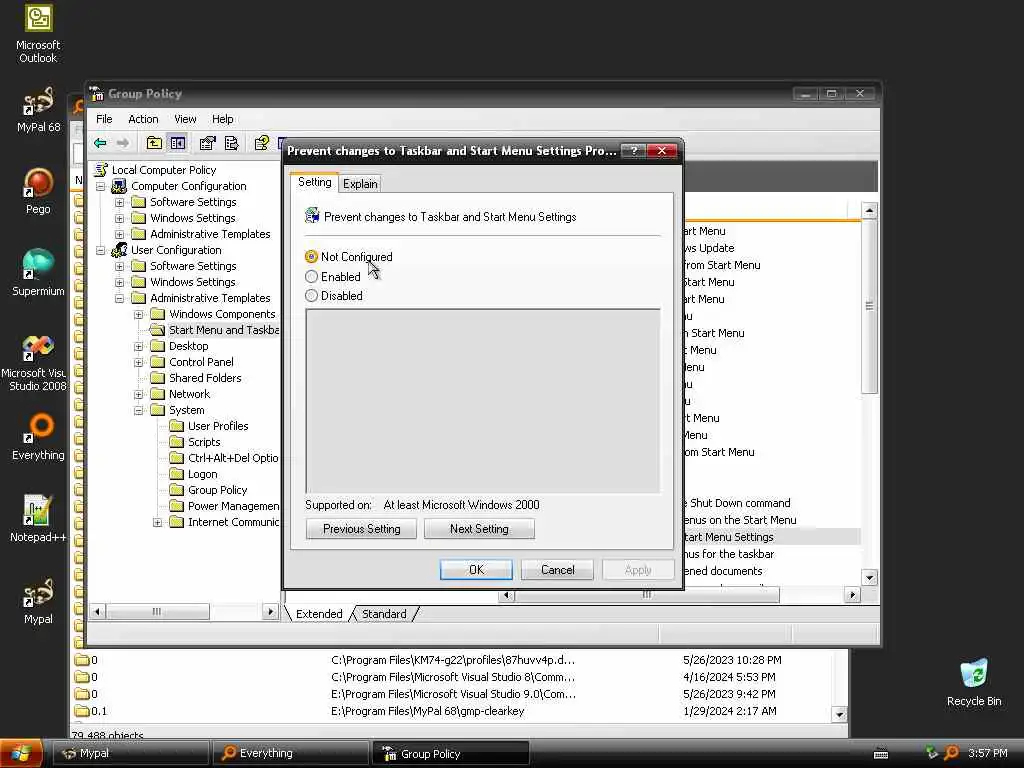Click the Properties toolbar icon
This screenshot has height=768, width=1024.
[x=208, y=143]
